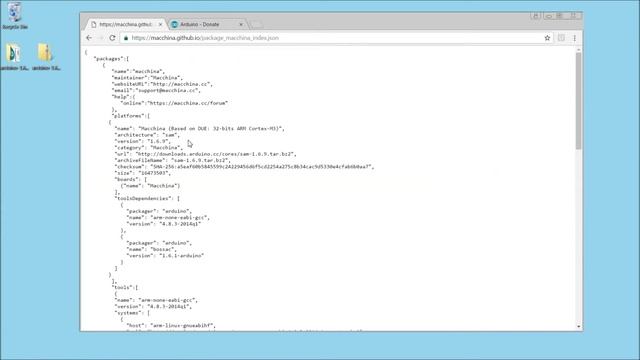
Task: Click the "maintainer":"Macchina" line
Action: pos(147,78)
